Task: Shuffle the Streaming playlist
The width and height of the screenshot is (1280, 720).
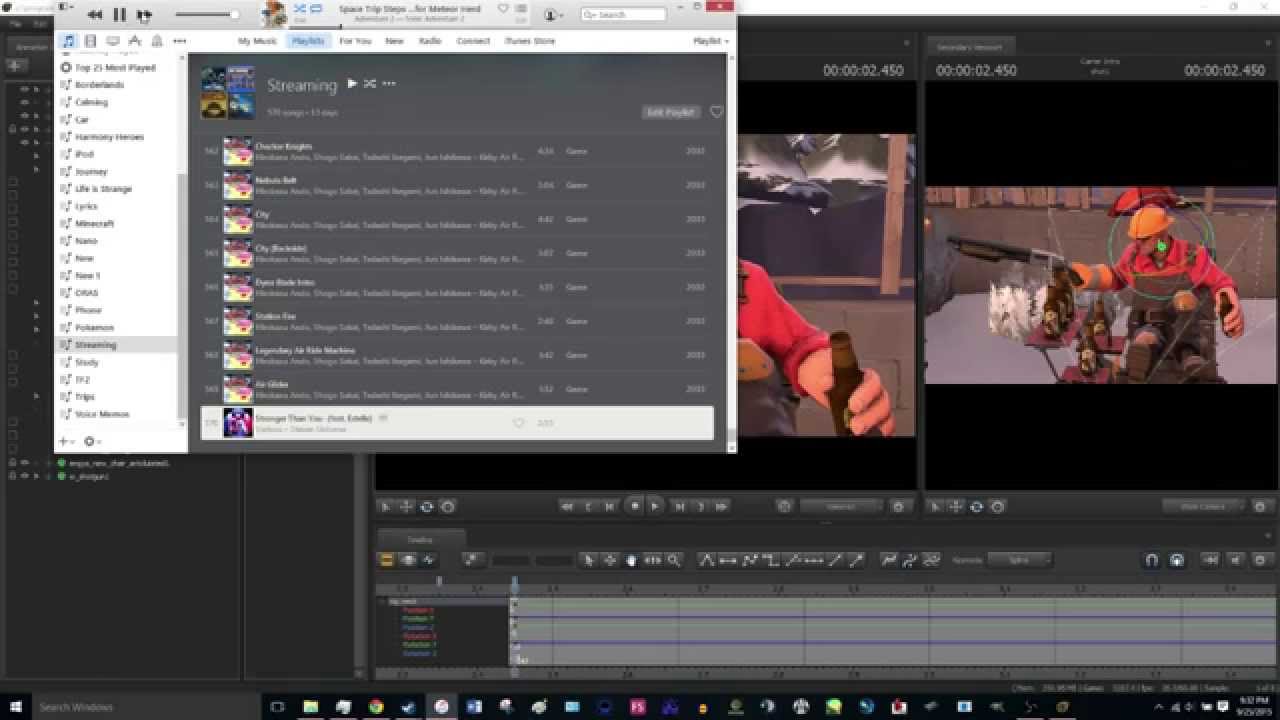Action: click(370, 83)
